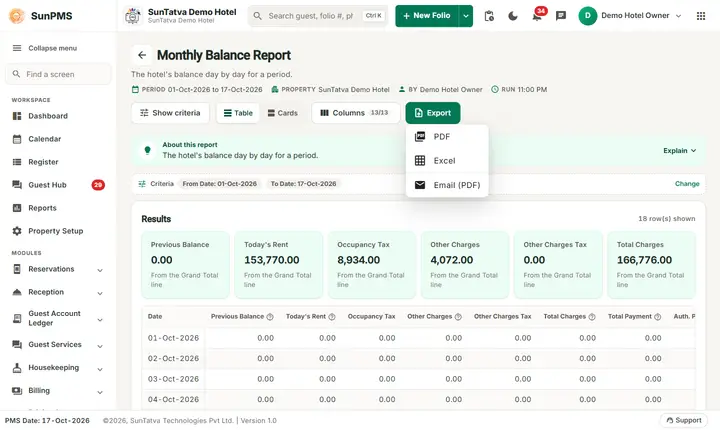Expand the Housekeeping module chevron
This screenshot has width=720, height=430.
100,369
